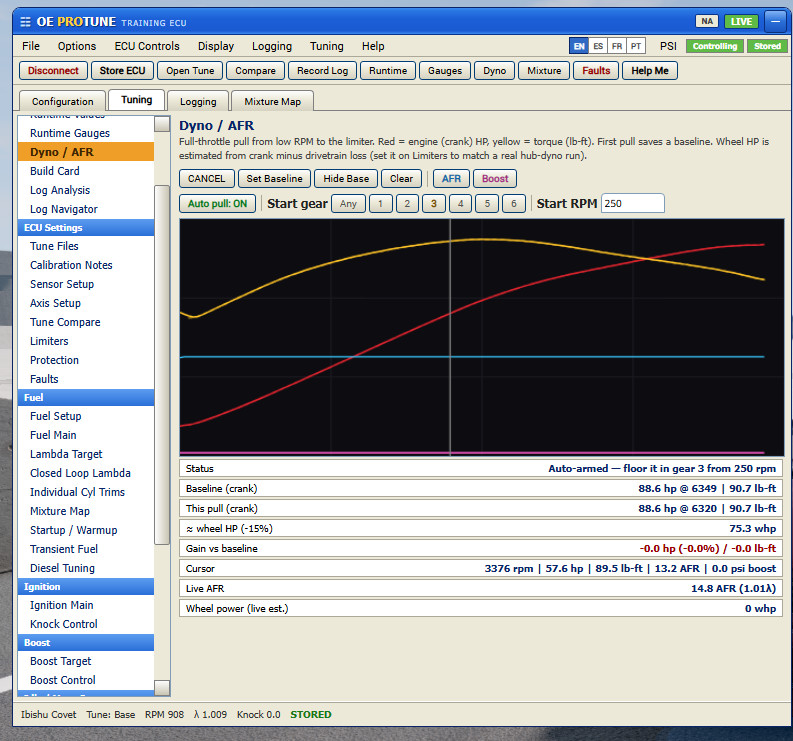Open Build Card in sidebar
The width and height of the screenshot is (793, 741).
[x=86, y=171]
